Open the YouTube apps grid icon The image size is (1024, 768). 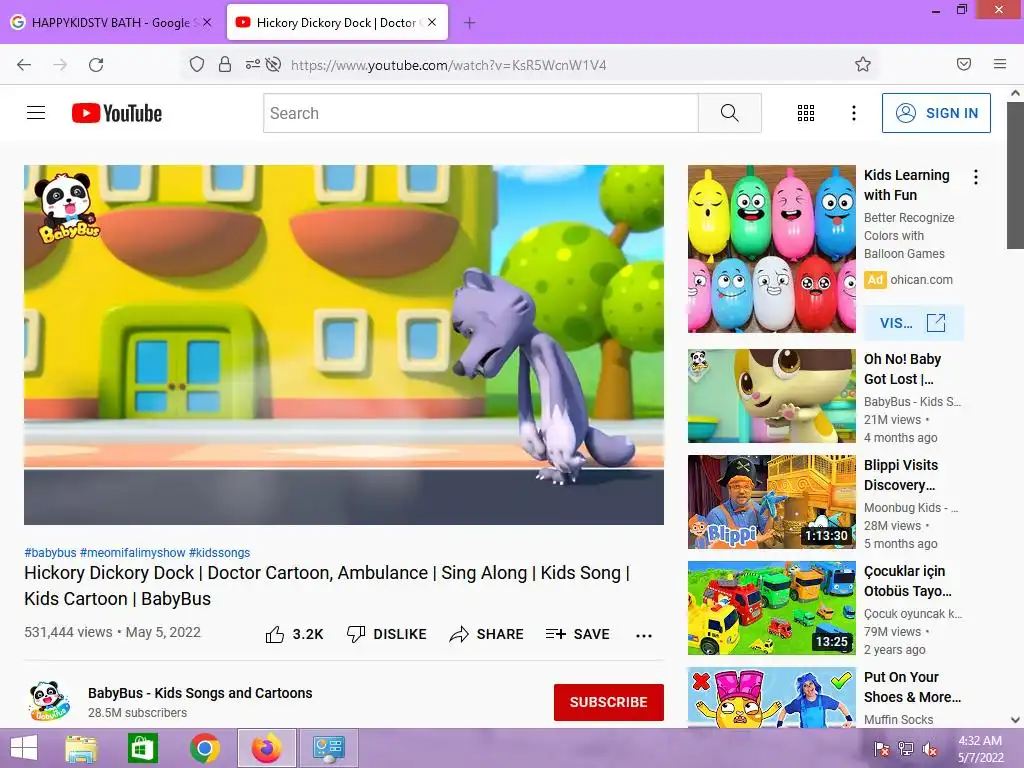tap(806, 113)
